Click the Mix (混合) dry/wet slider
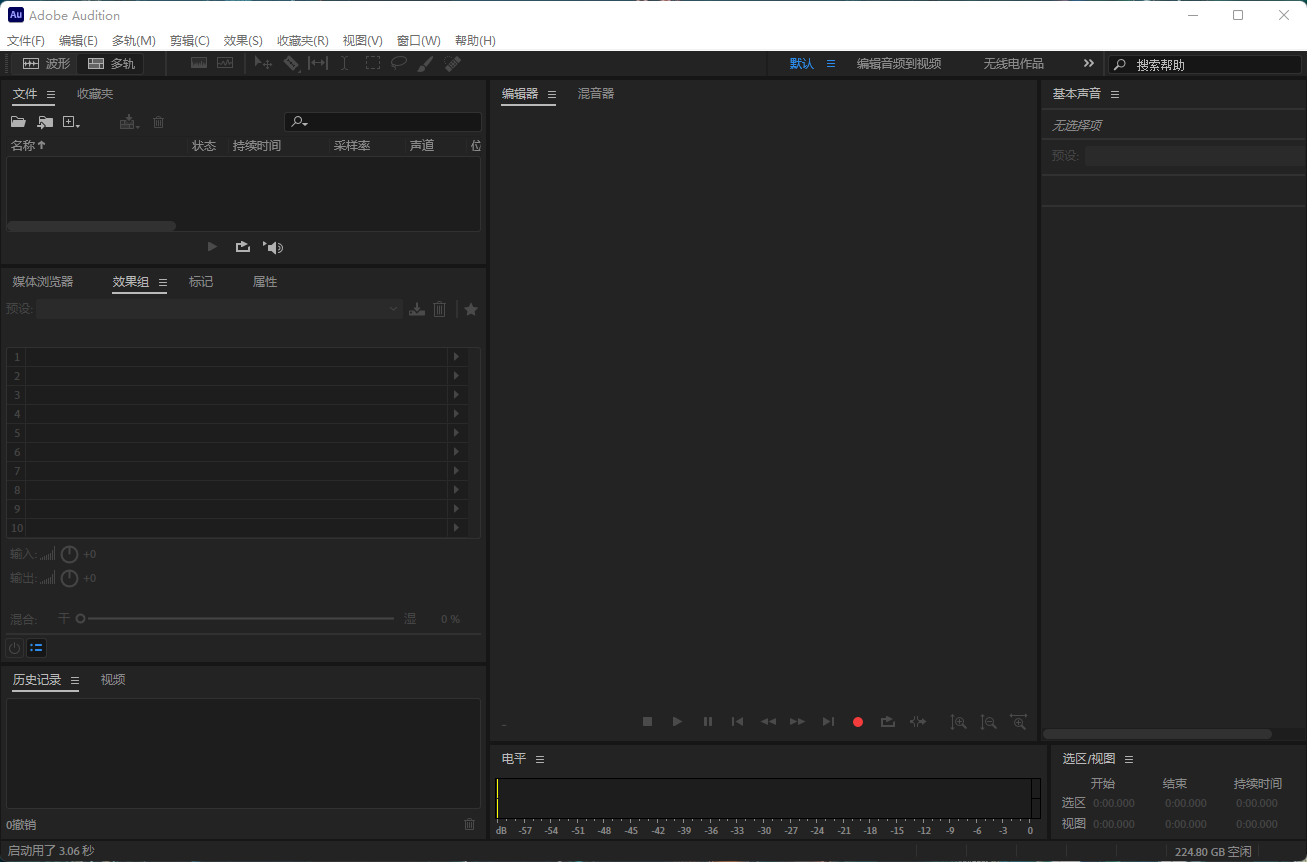The height and width of the screenshot is (862, 1307). (235, 619)
